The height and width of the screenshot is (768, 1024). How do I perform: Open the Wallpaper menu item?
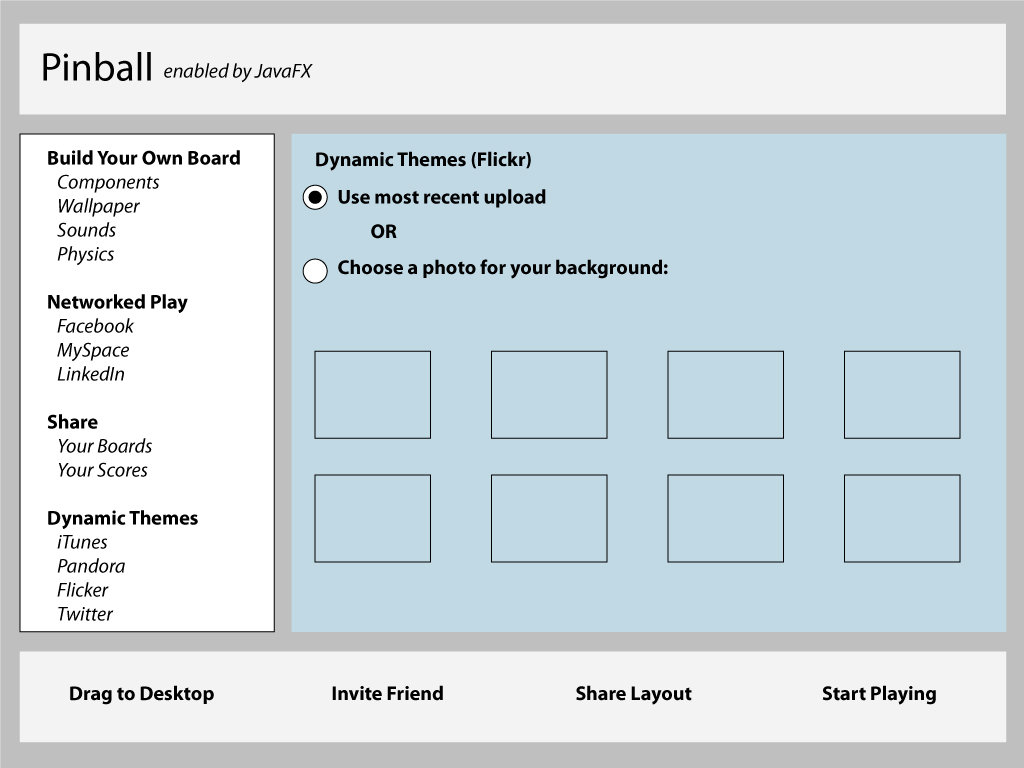(98, 206)
